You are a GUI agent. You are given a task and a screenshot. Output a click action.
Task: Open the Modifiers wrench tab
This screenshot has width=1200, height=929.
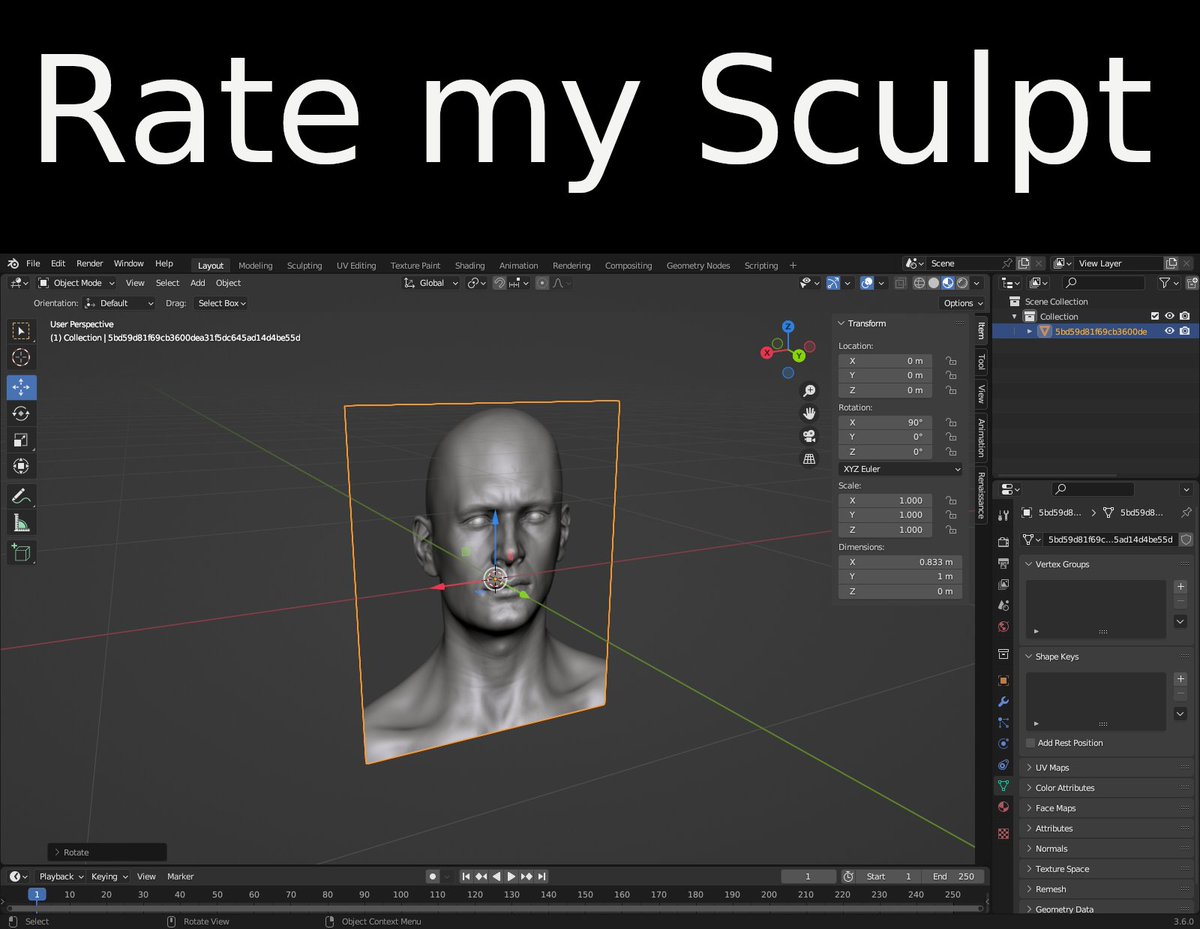coord(1003,702)
